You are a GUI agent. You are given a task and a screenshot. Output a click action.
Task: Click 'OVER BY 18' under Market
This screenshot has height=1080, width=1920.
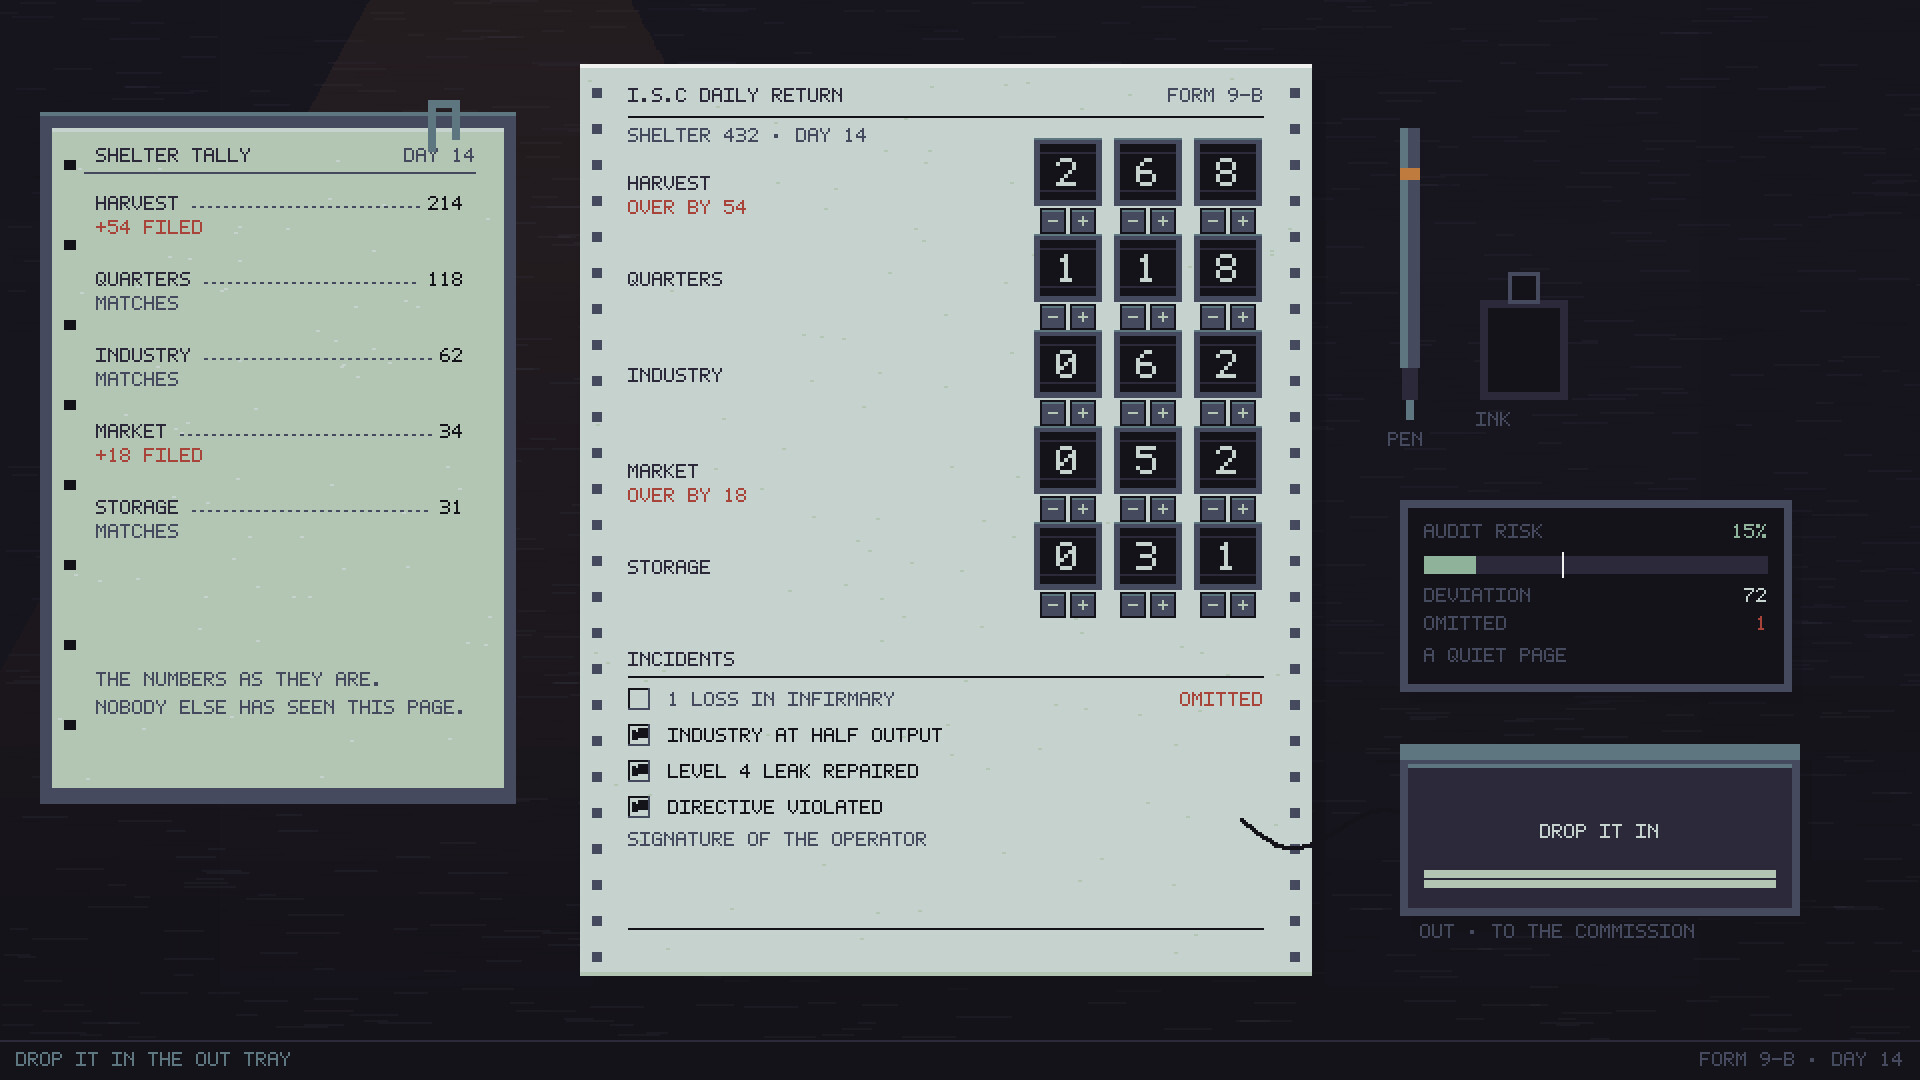click(687, 495)
